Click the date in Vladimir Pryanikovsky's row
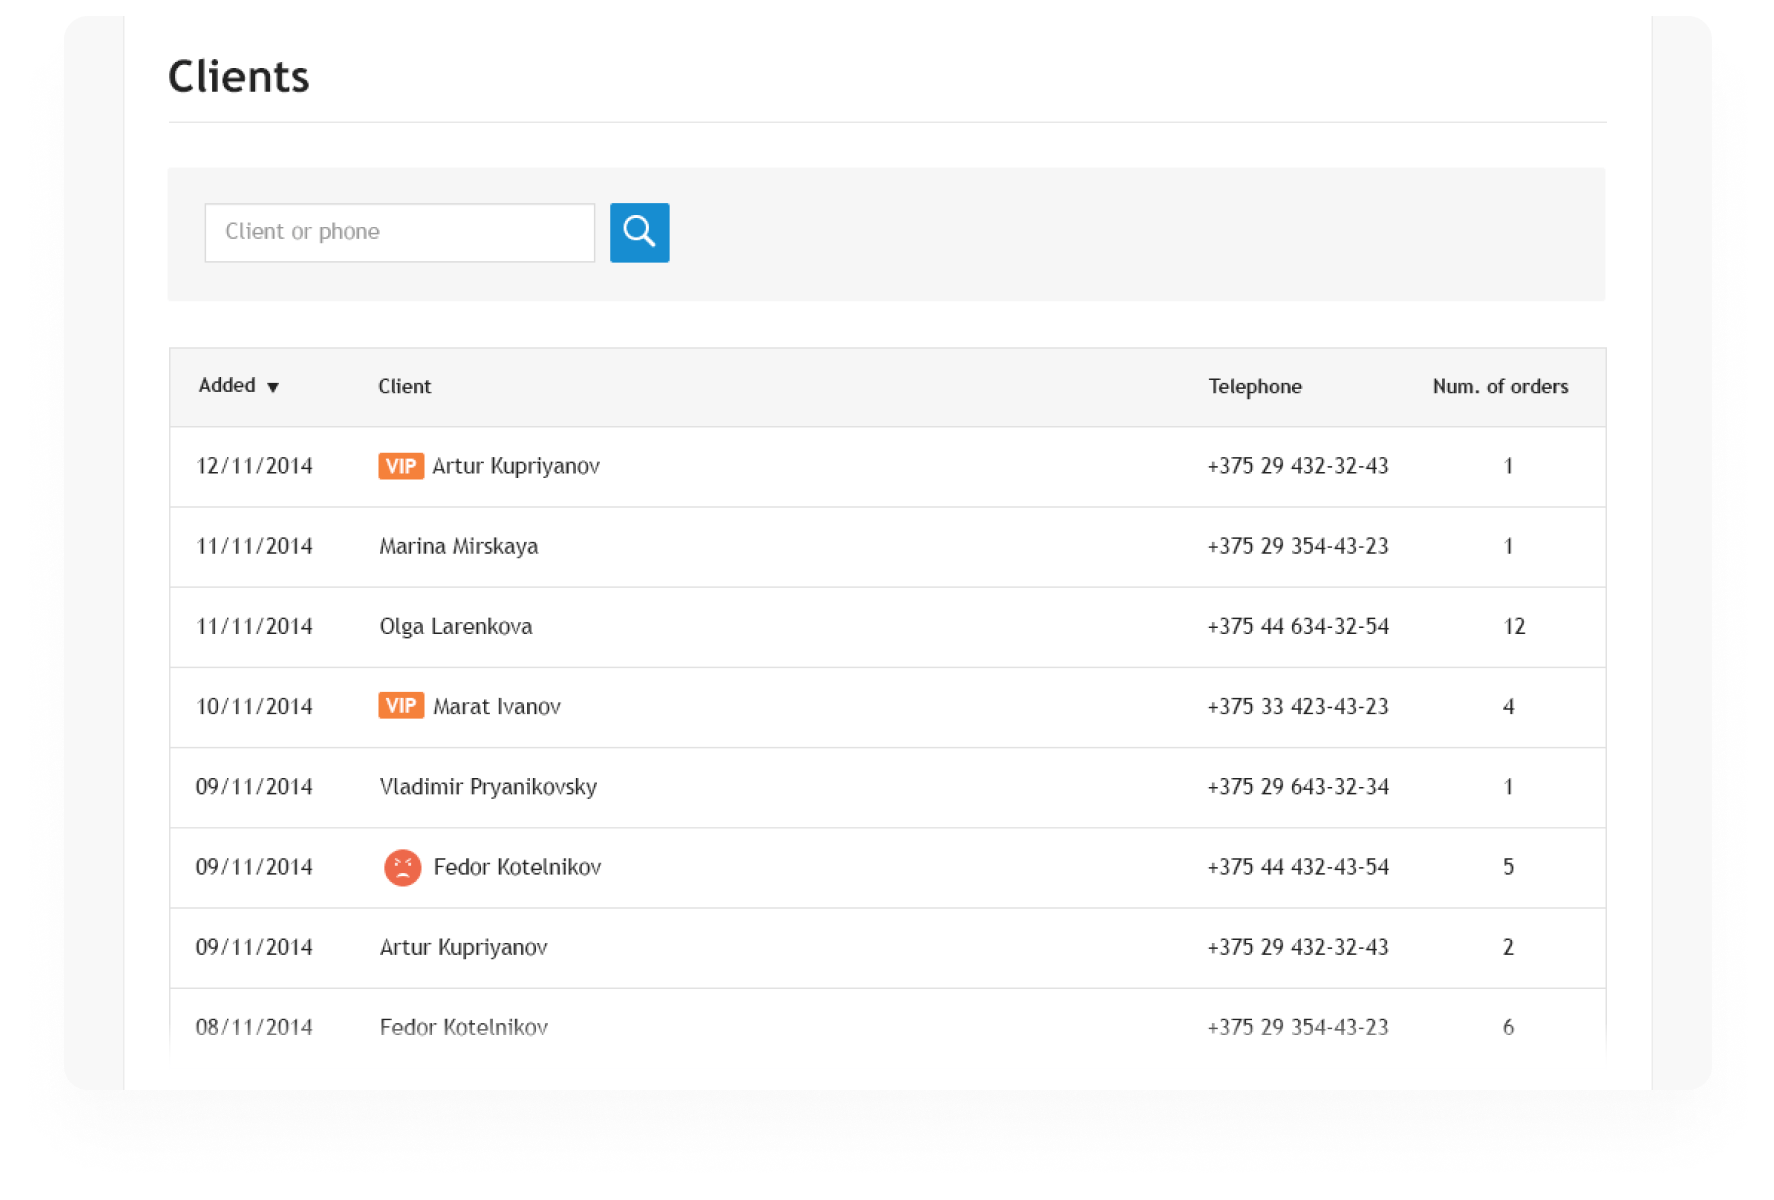Screen dimensions: 1774x1200 (x=254, y=787)
